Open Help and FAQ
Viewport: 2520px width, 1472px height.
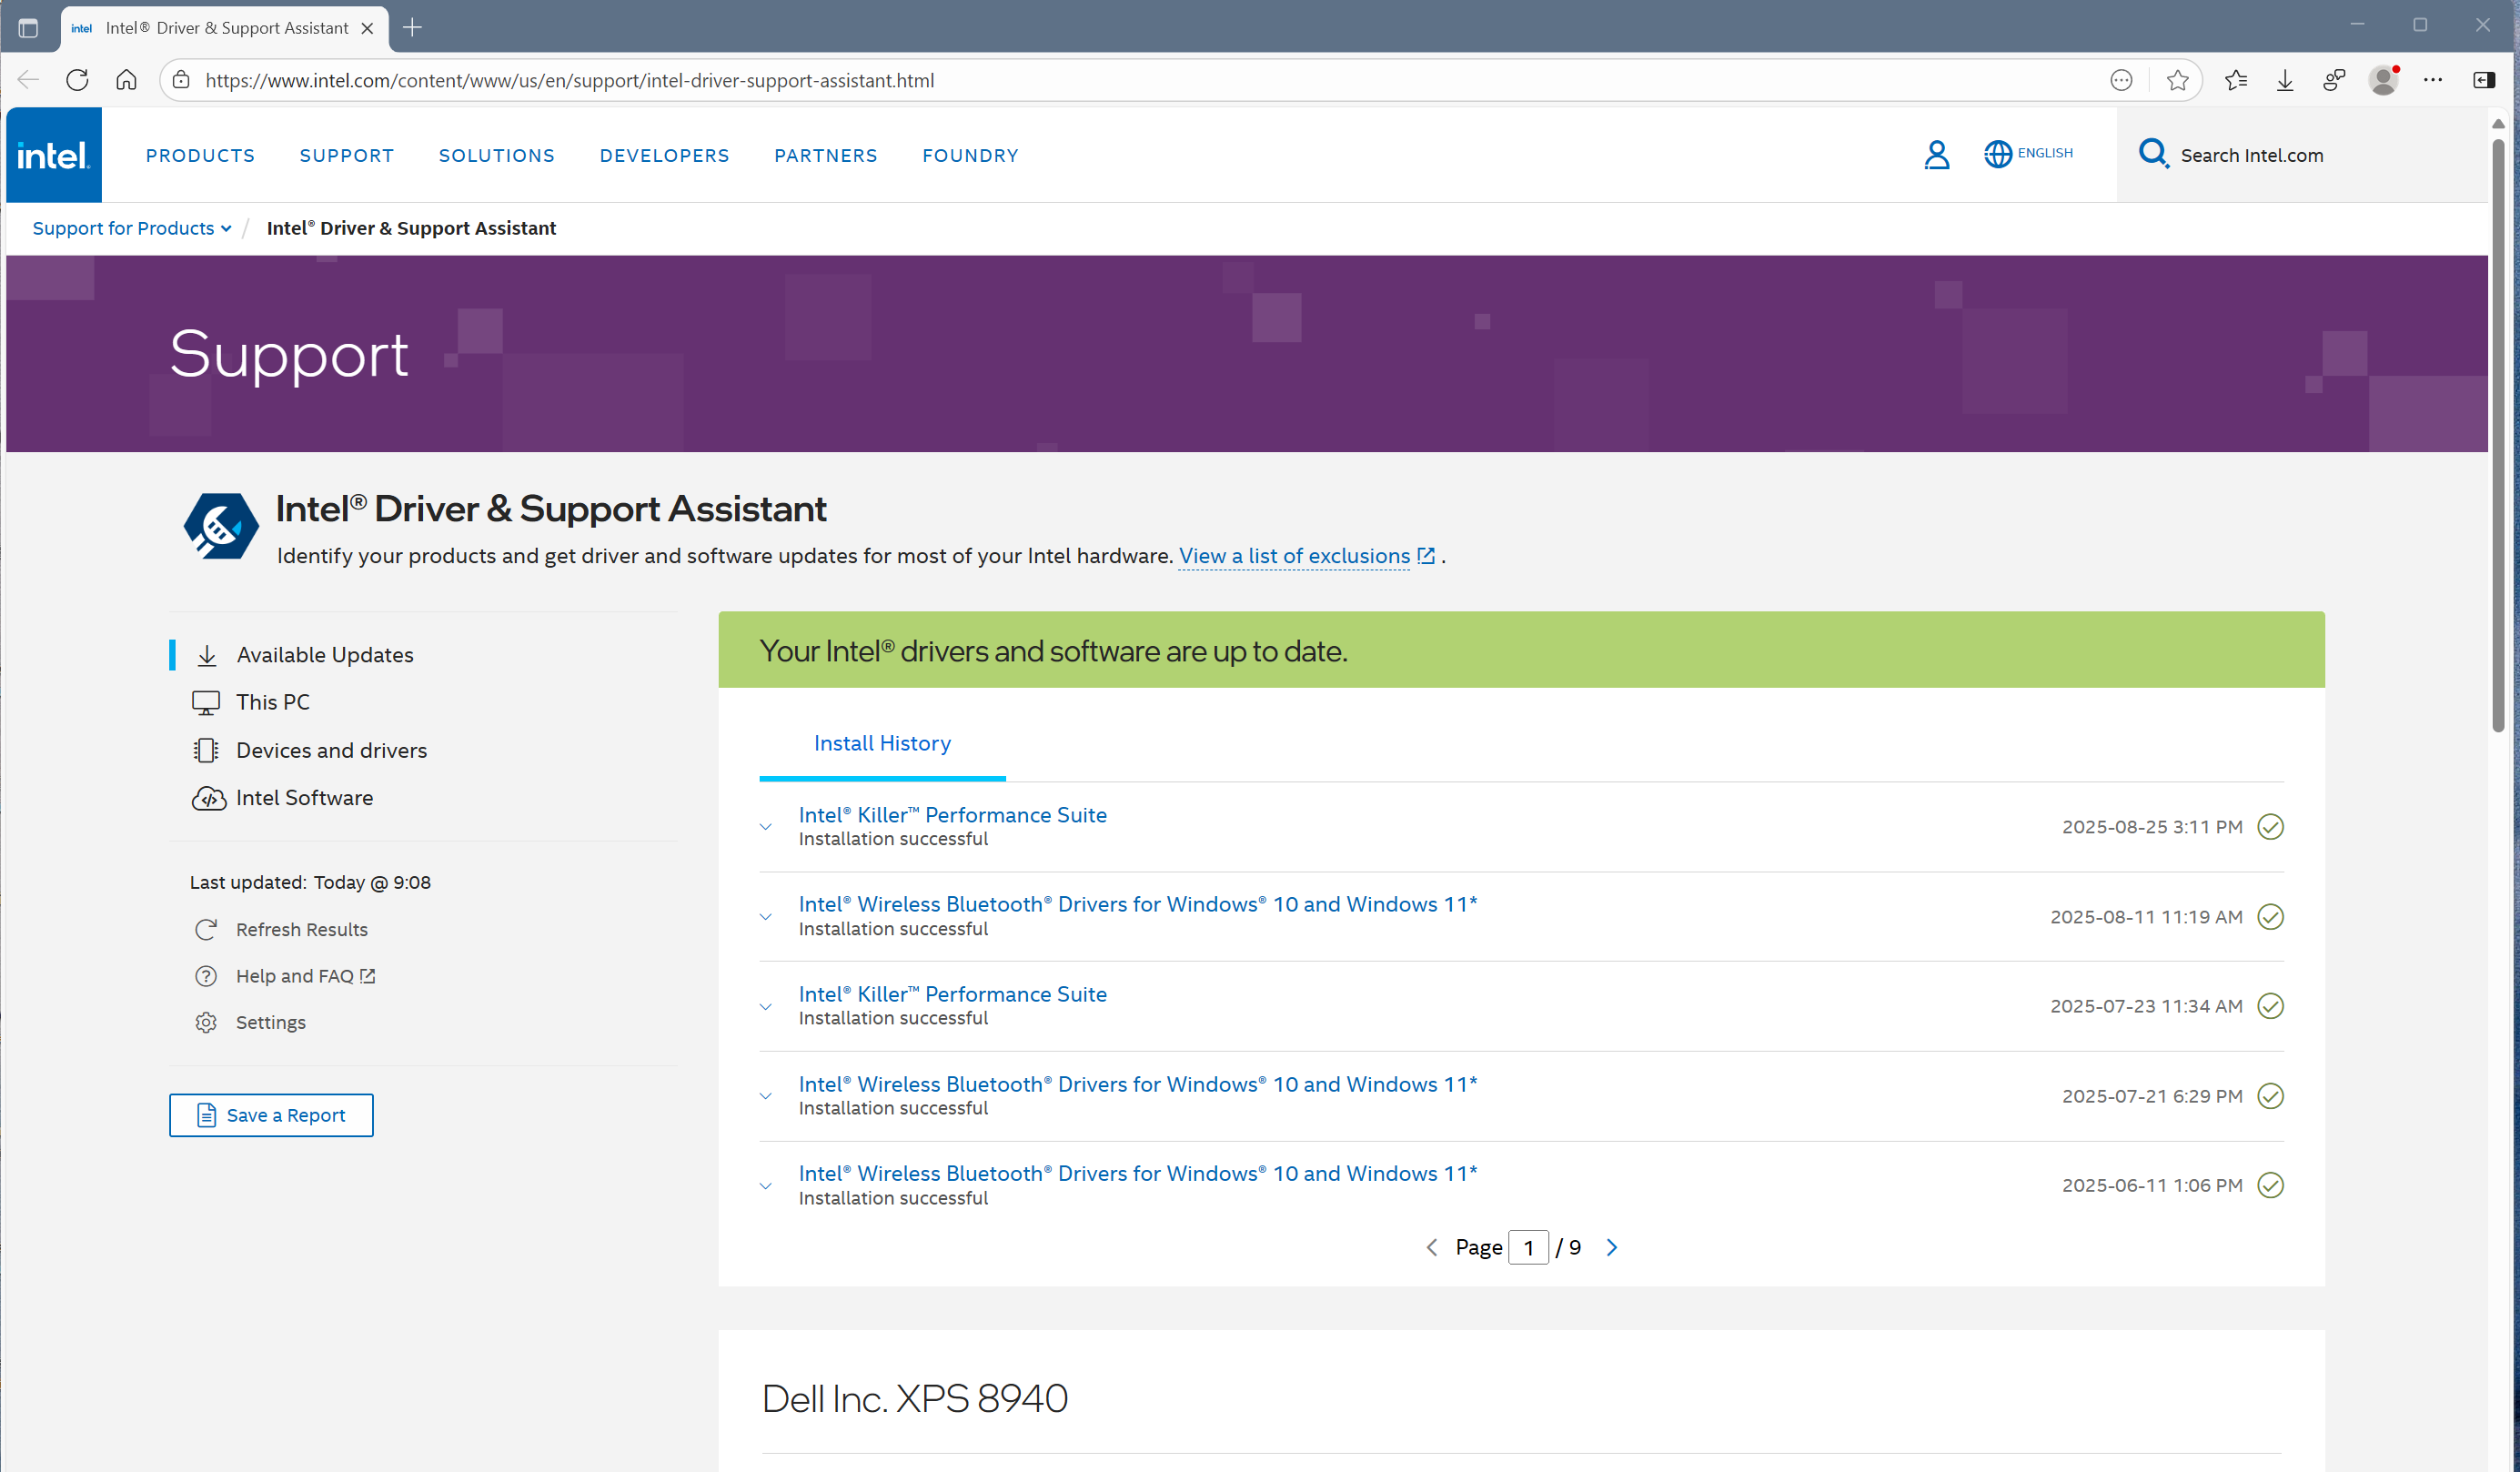point(295,975)
